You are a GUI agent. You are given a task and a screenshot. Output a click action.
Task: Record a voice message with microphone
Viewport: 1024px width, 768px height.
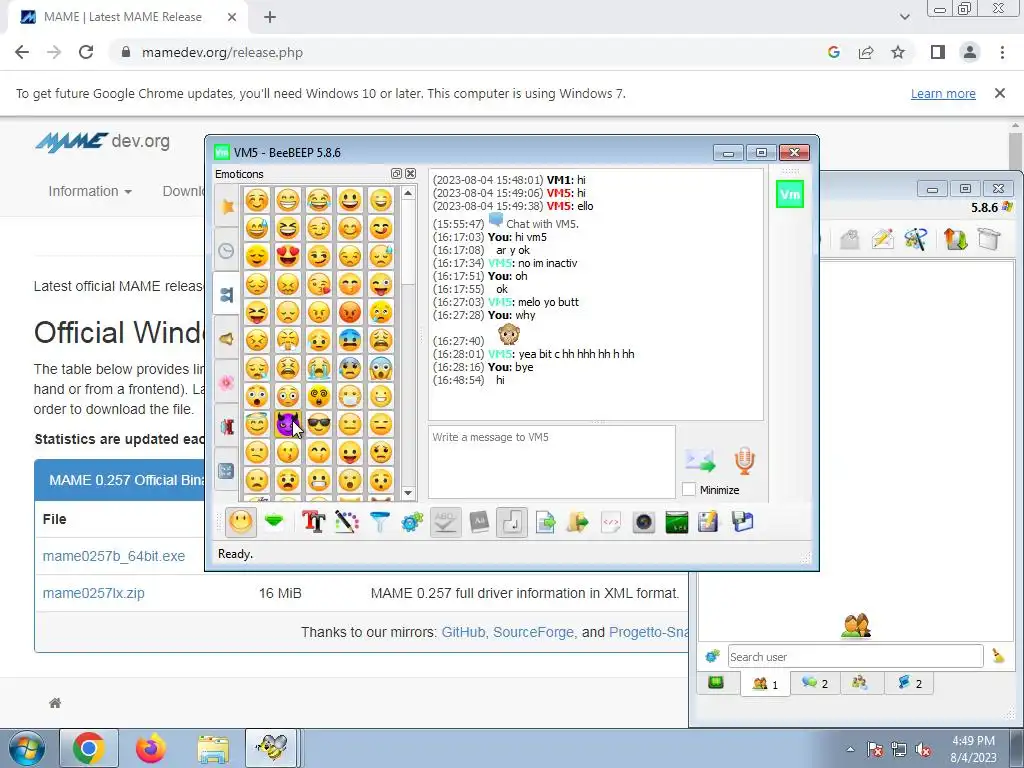pos(744,460)
